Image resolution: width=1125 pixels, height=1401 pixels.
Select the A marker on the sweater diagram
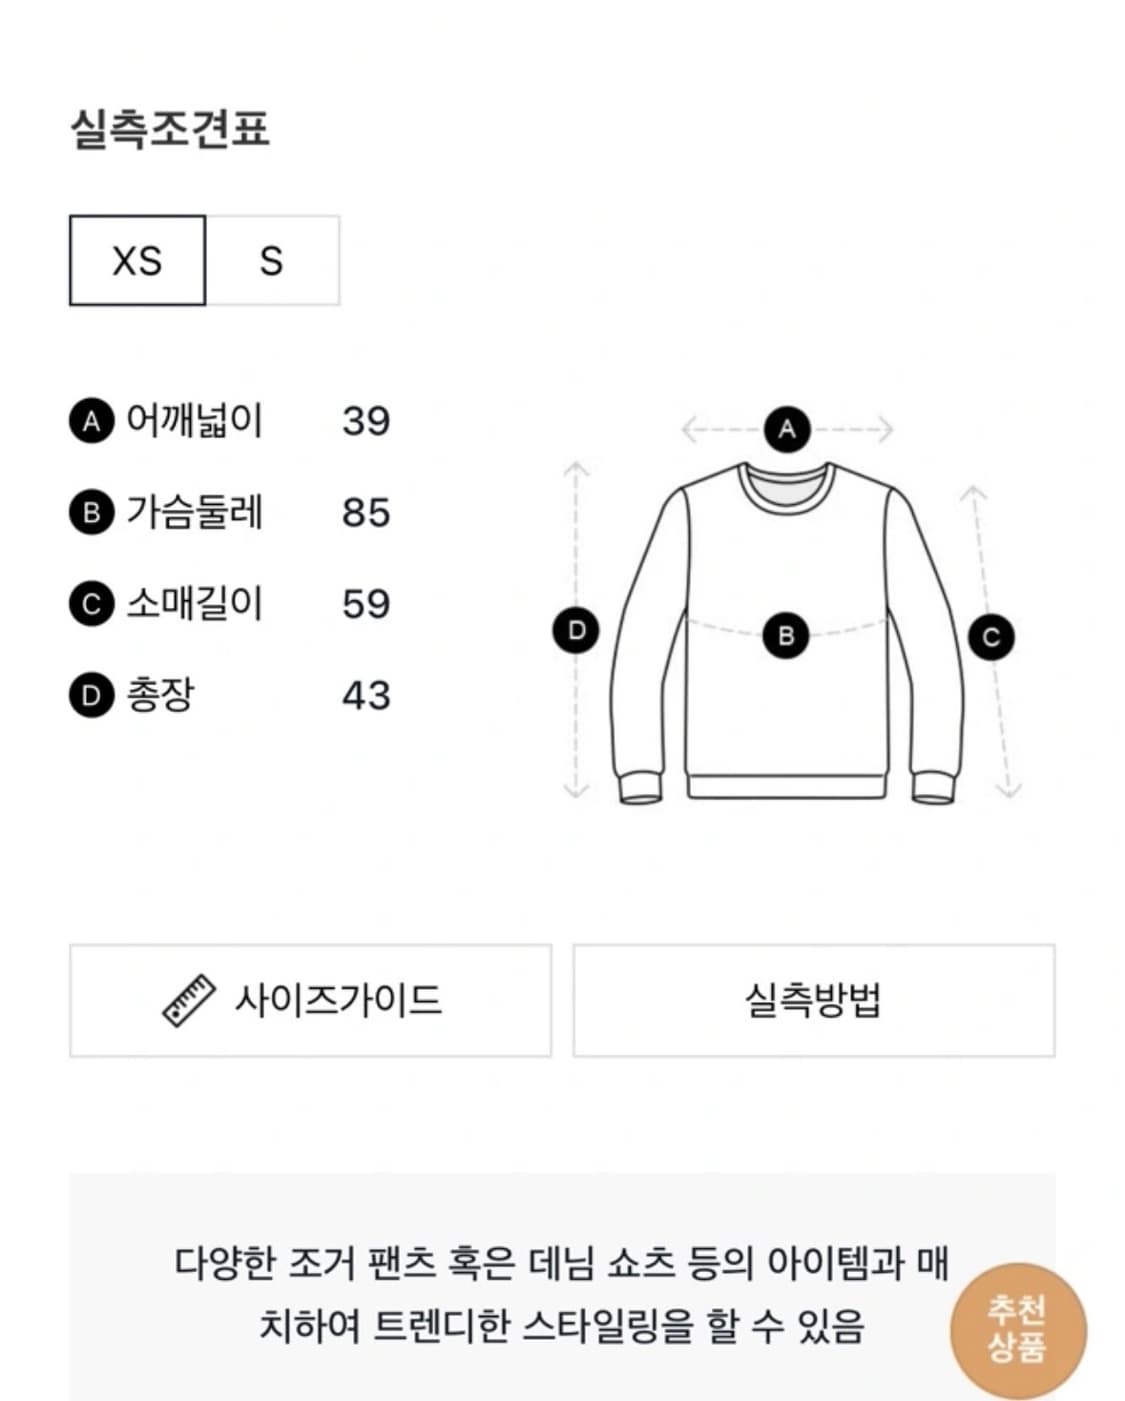786,430
